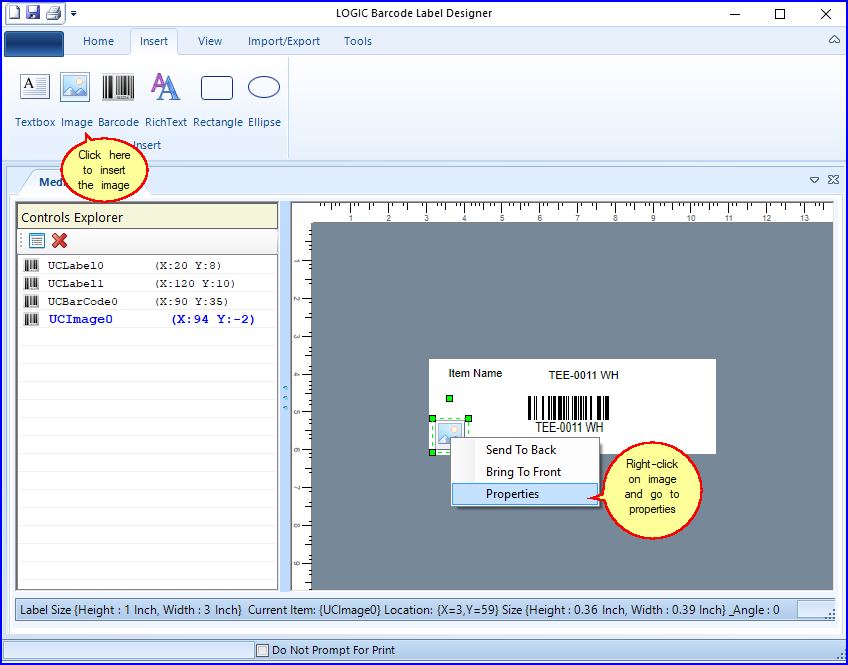Viewport: 848px width, 665px height.
Task: Click the _Angle : 0 status entry
Action: pyautogui.click(x=754, y=610)
